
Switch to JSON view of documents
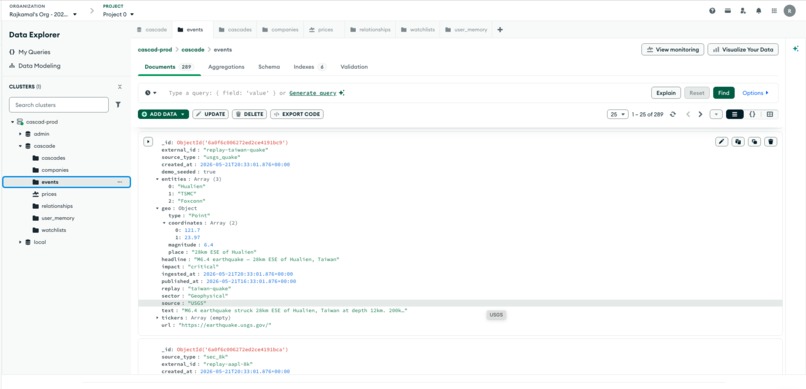[752, 115]
